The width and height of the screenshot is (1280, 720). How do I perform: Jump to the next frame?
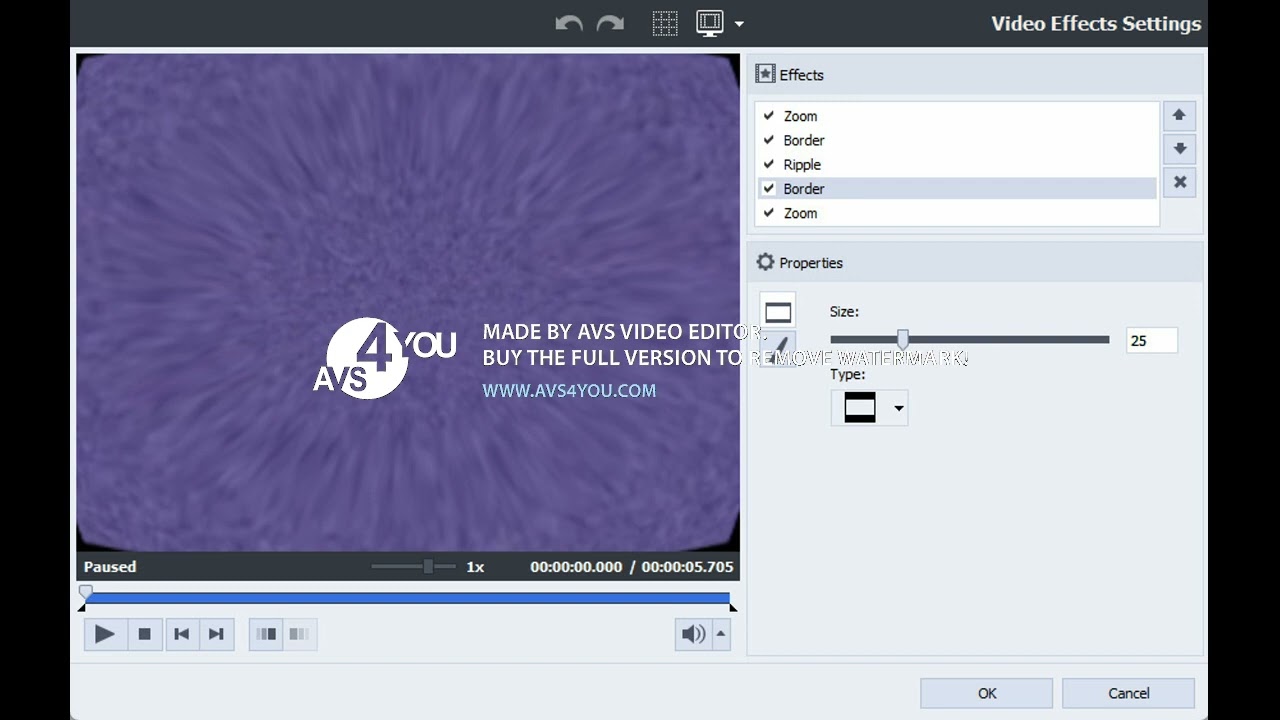(x=216, y=634)
